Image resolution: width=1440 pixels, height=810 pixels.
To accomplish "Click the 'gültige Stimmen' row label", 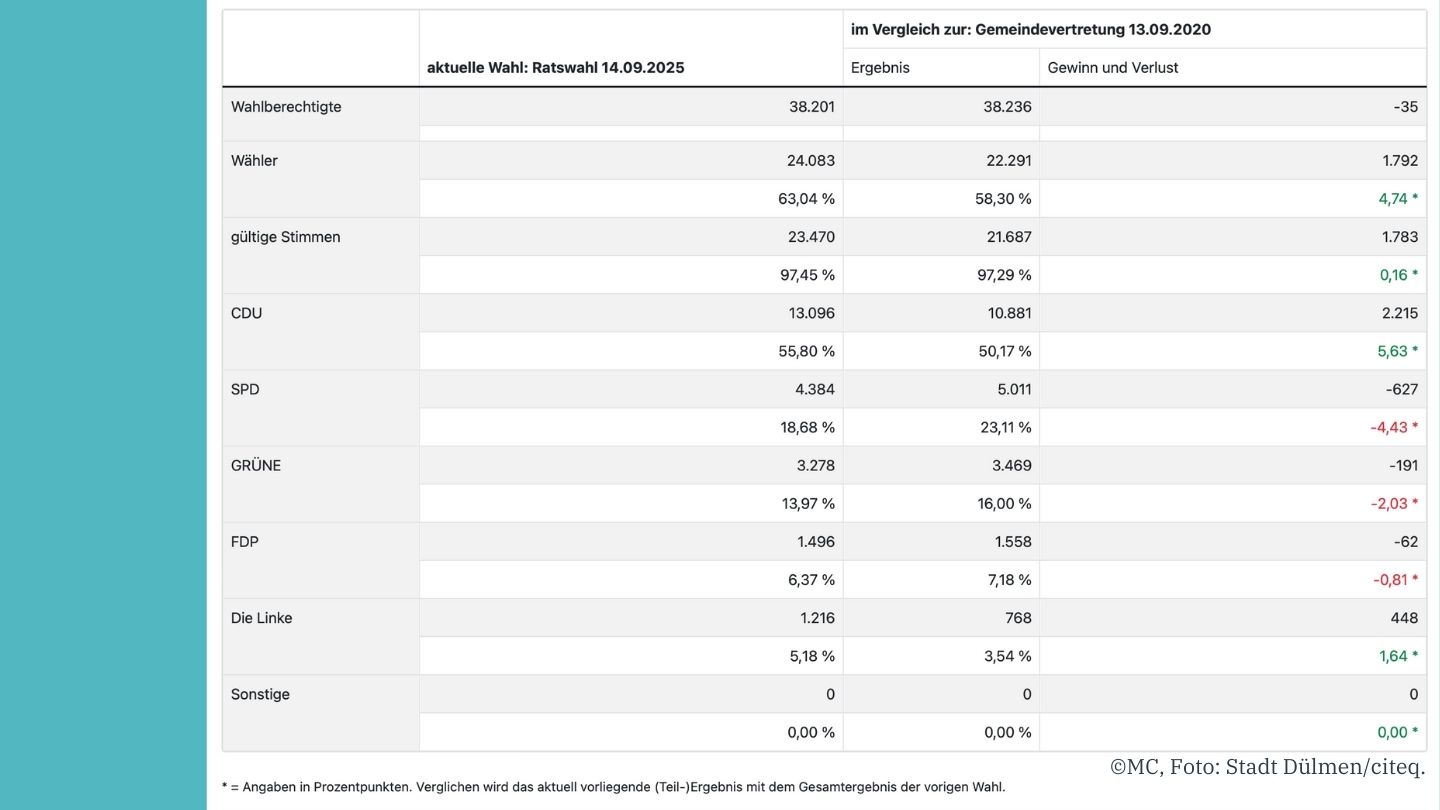I will point(286,237).
